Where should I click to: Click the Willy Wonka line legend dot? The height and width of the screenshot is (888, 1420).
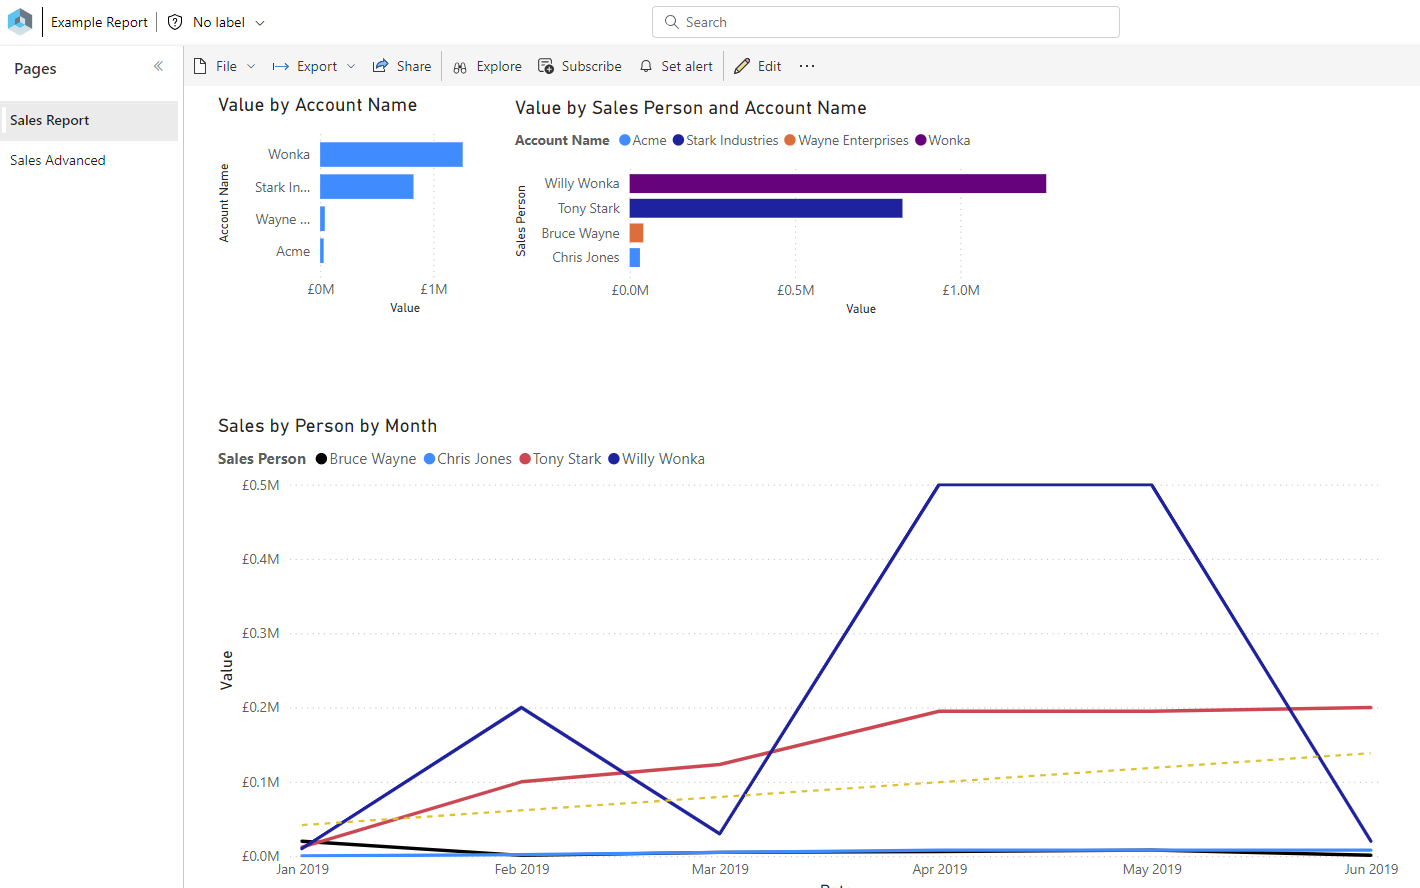point(614,459)
